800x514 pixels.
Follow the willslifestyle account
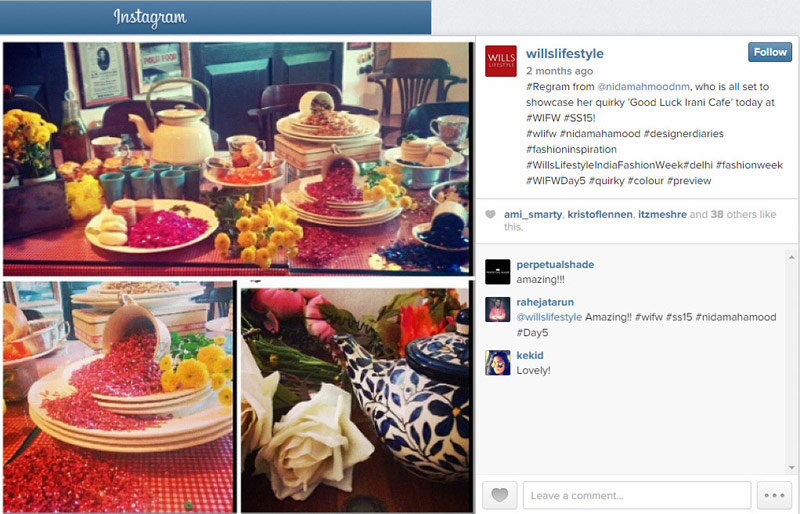[770, 52]
